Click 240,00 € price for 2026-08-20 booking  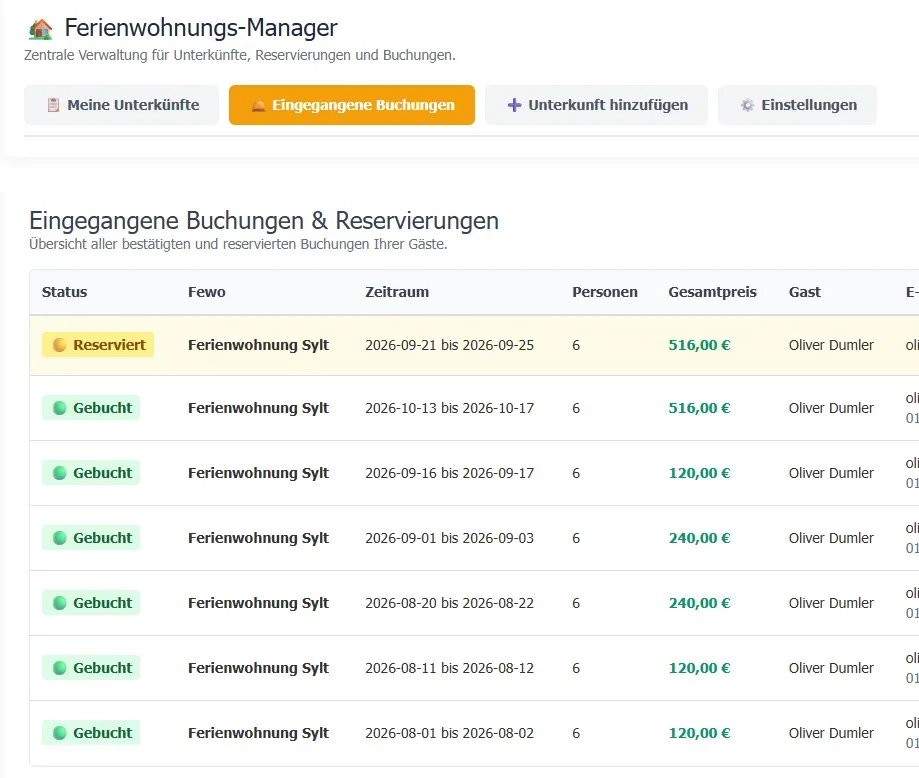(x=699, y=603)
